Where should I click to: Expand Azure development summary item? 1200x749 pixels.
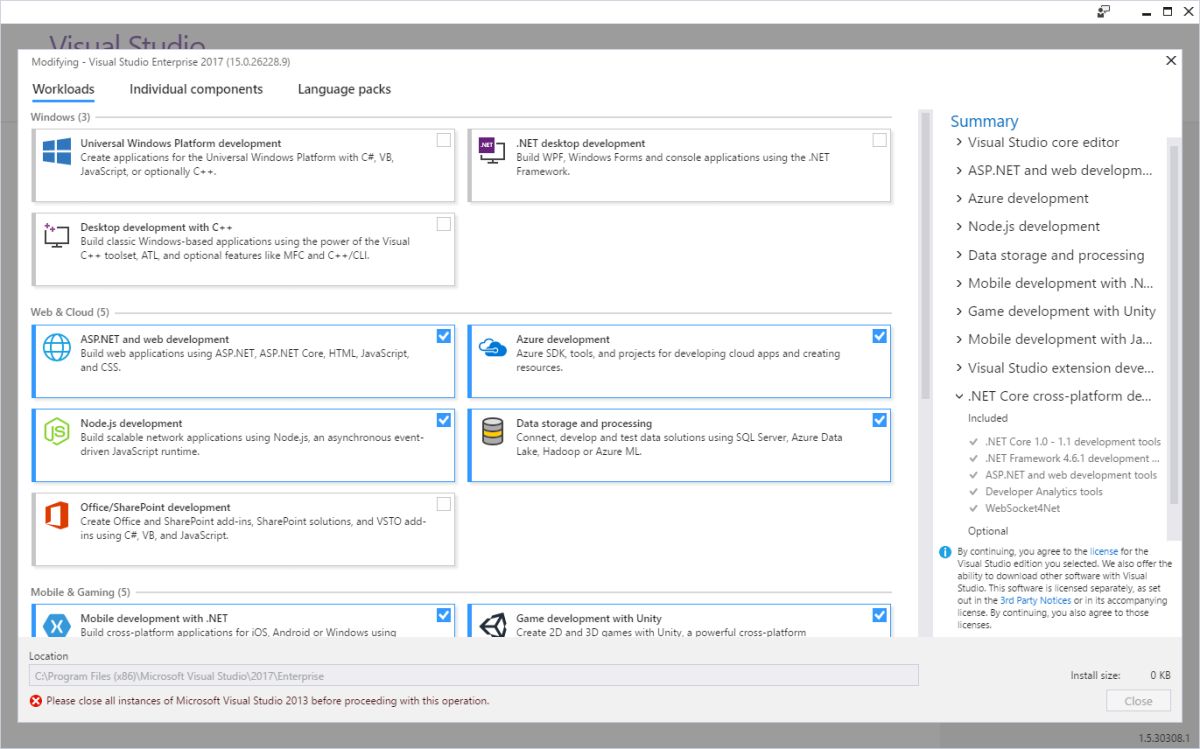(960, 198)
